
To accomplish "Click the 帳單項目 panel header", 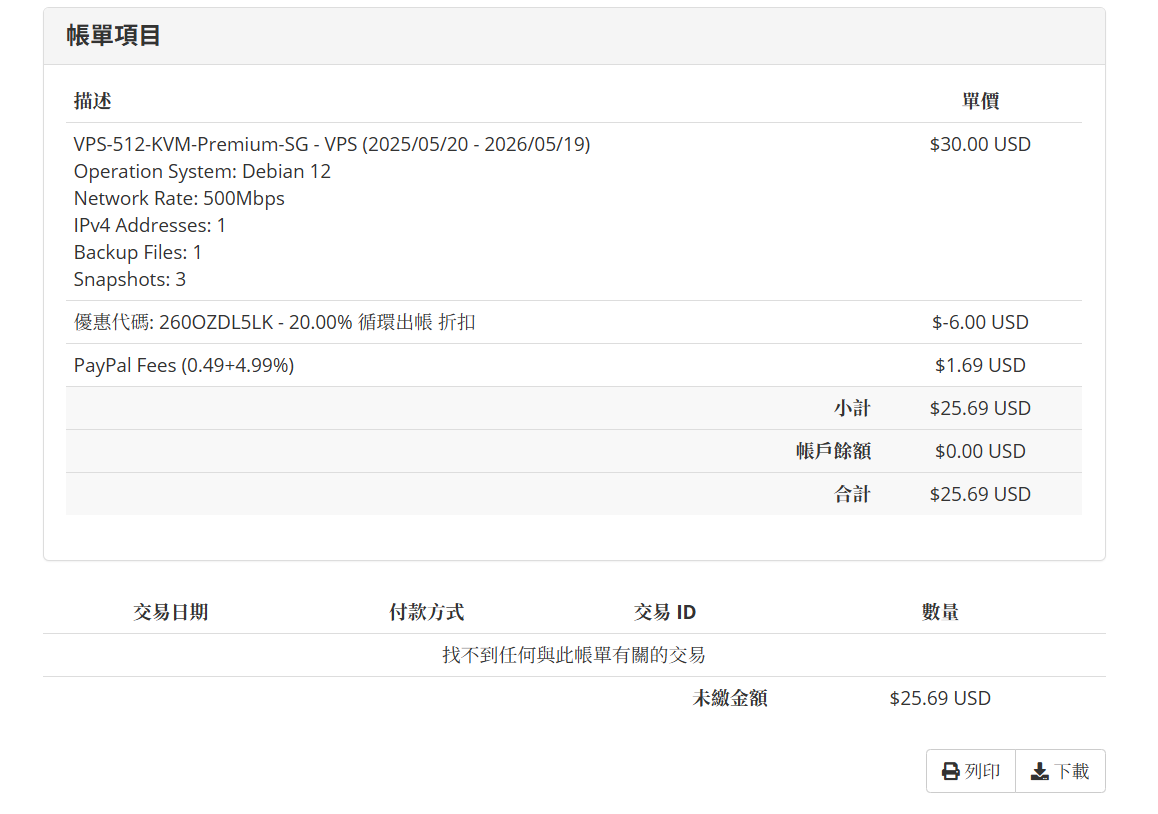I will coord(112,35).
